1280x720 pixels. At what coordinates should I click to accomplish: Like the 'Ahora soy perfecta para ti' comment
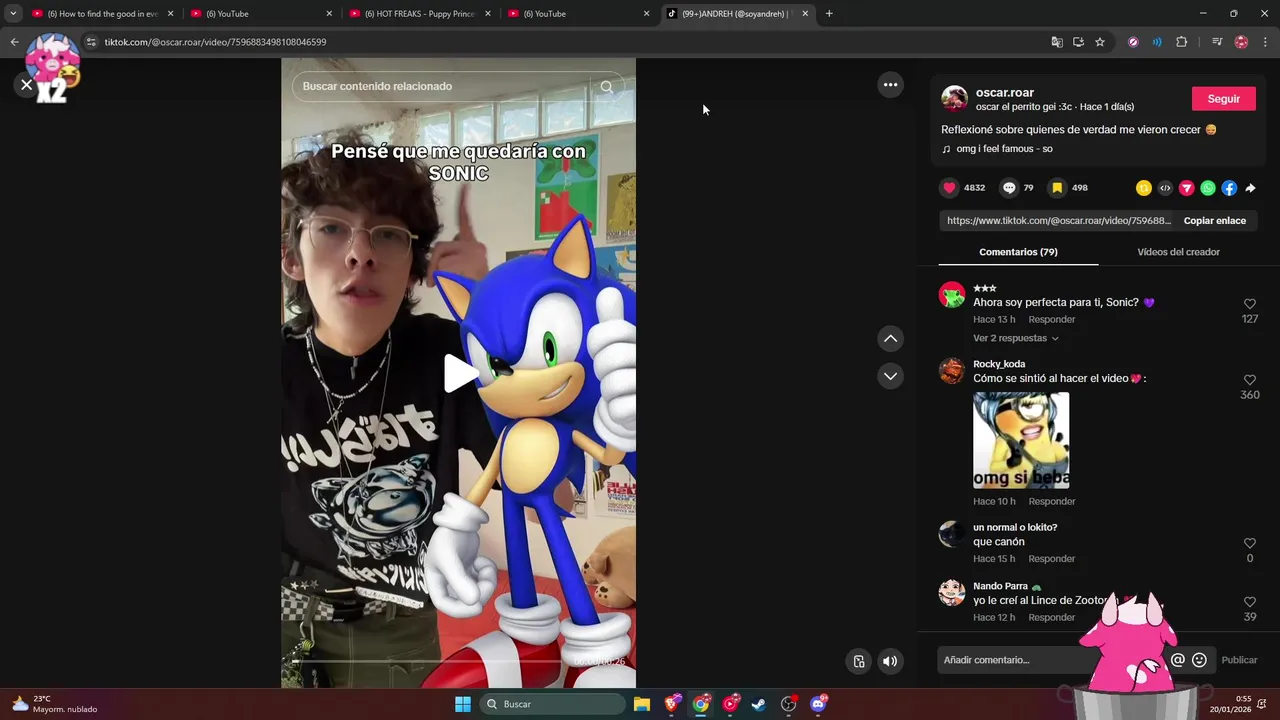point(1249,304)
